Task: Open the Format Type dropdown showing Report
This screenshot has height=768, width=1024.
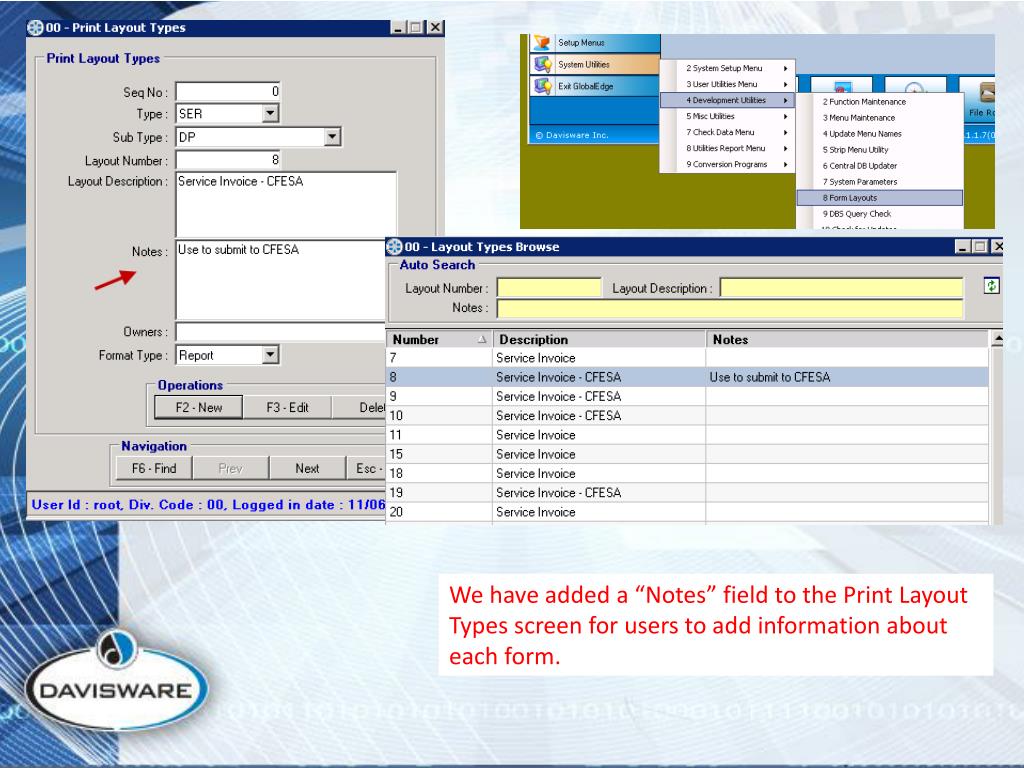Action: [270, 355]
